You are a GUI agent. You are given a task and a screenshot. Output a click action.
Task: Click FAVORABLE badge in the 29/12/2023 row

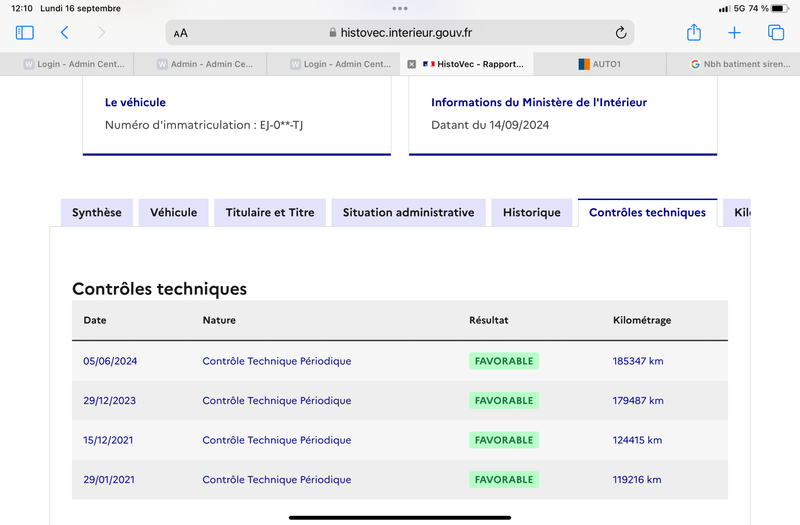click(504, 401)
